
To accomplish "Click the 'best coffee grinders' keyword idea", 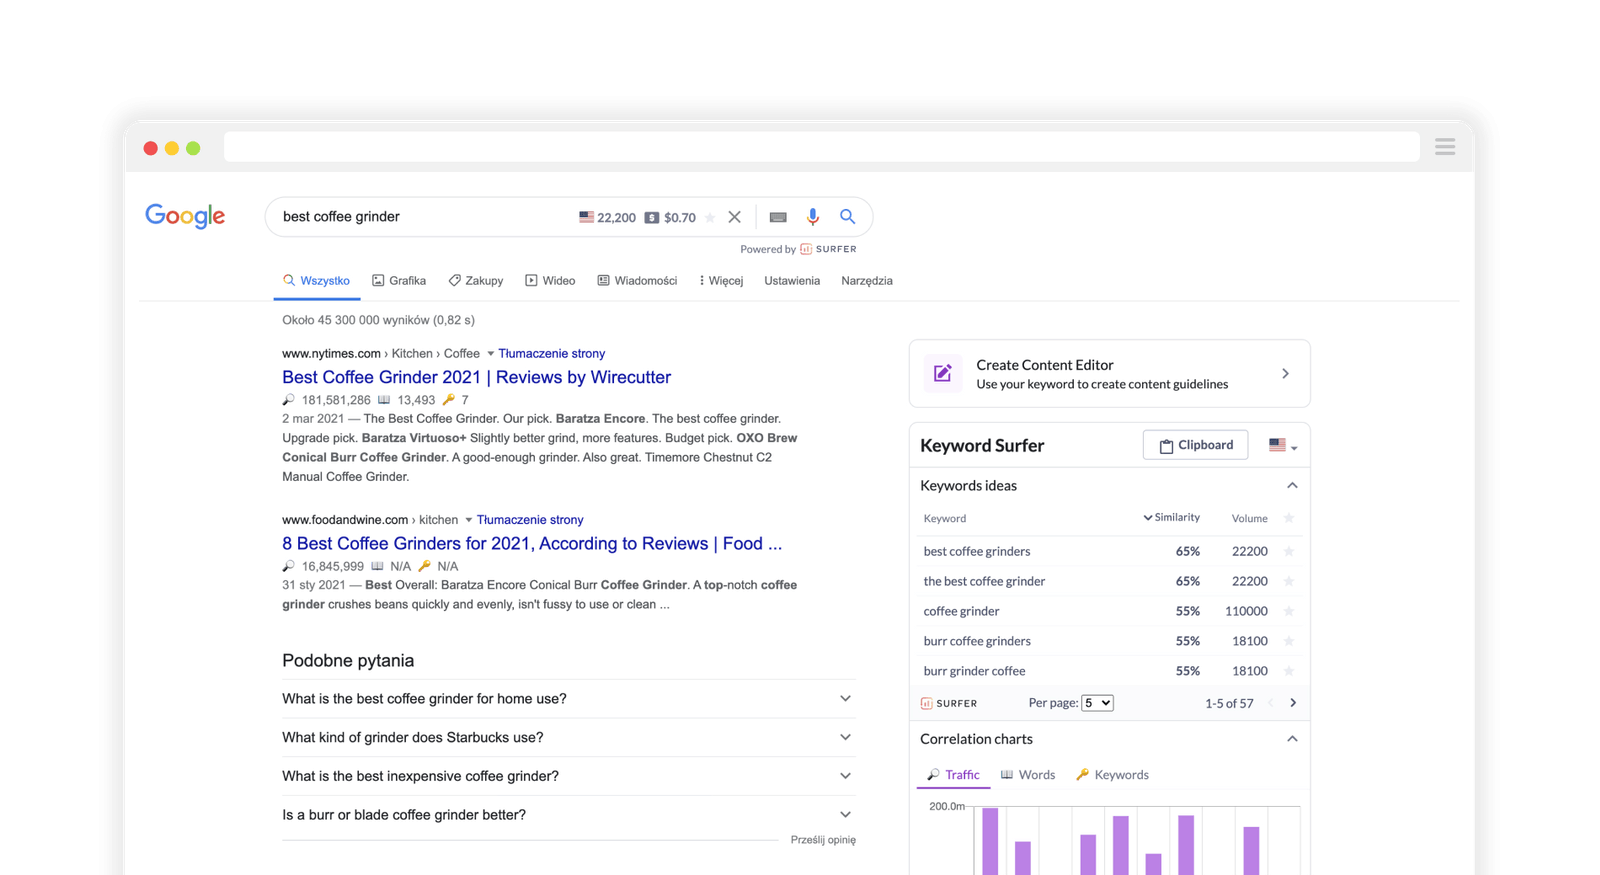I will tap(977, 551).
